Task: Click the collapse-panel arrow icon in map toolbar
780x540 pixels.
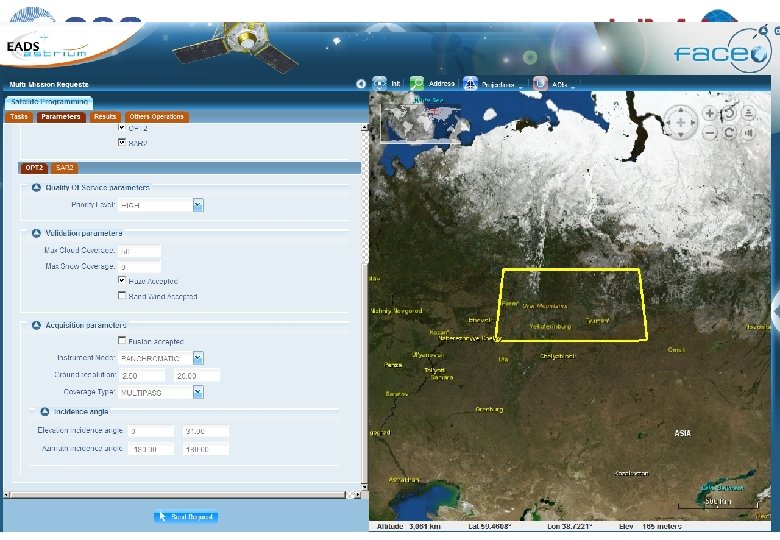Action: (x=361, y=84)
